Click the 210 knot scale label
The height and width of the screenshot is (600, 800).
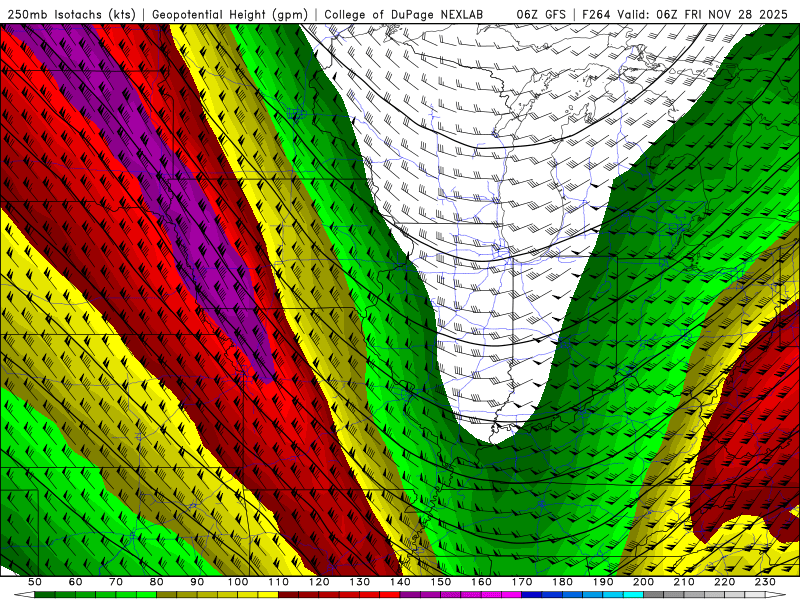pyautogui.click(x=684, y=582)
